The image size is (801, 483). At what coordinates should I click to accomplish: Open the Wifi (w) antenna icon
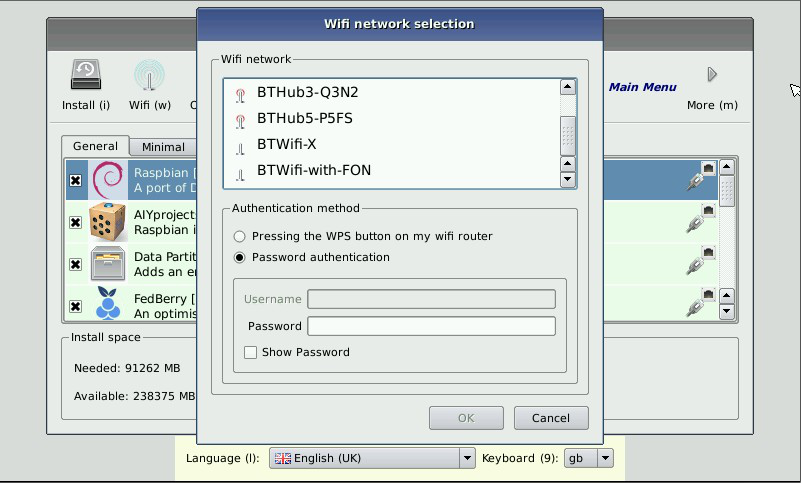point(149,75)
